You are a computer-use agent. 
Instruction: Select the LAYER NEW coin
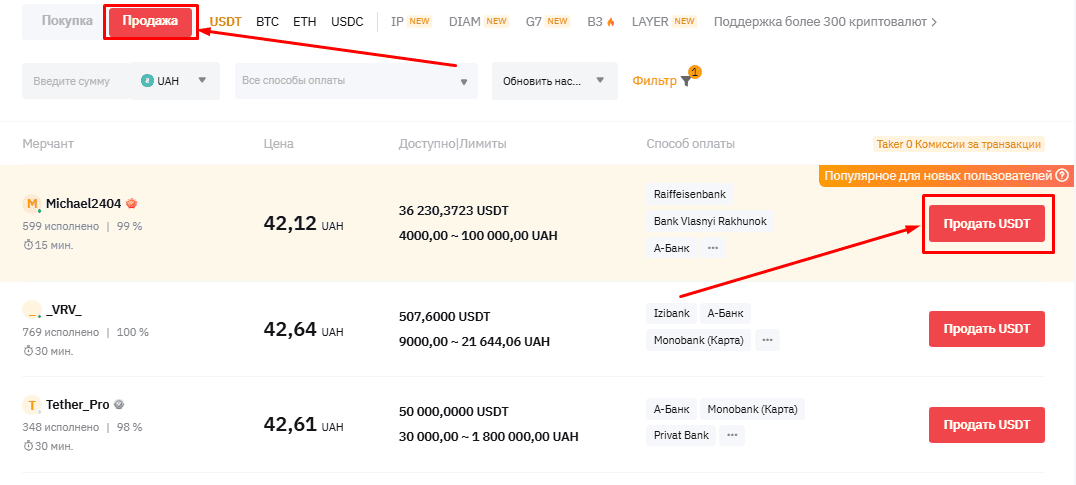pyautogui.click(x=664, y=22)
